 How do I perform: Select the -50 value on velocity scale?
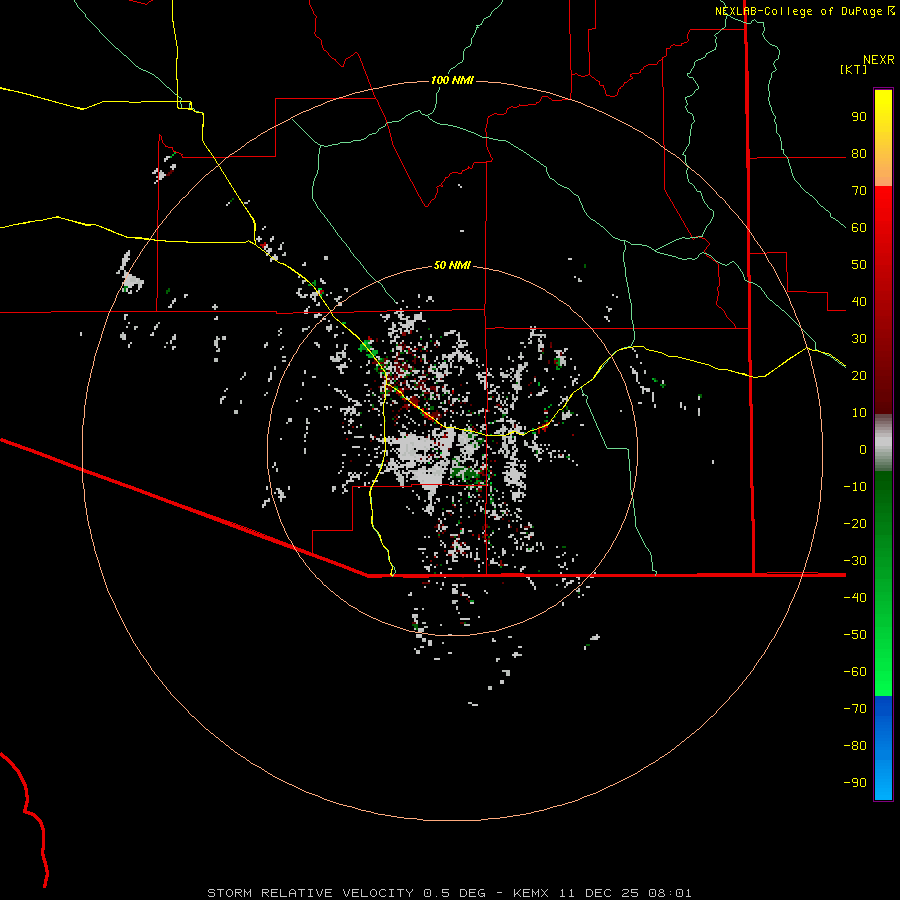click(x=855, y=635)
